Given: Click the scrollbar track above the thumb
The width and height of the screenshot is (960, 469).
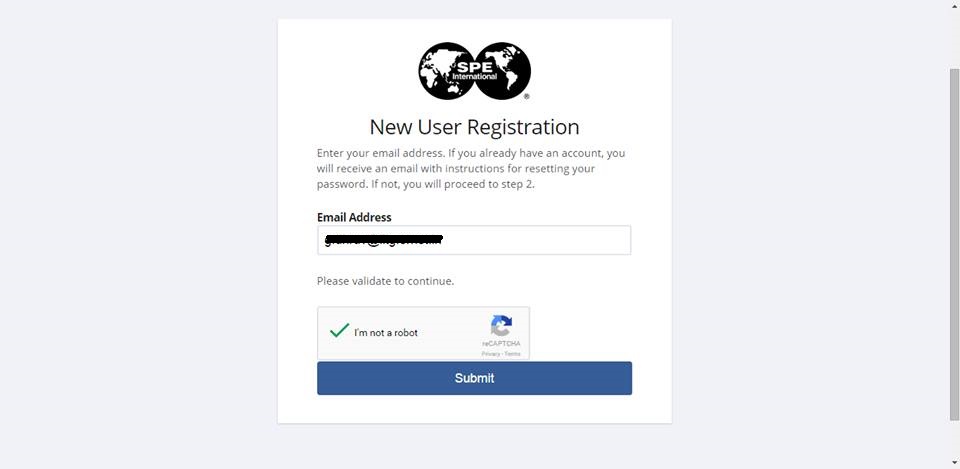Looking at the screenshot, I should [x=953, y=40].
